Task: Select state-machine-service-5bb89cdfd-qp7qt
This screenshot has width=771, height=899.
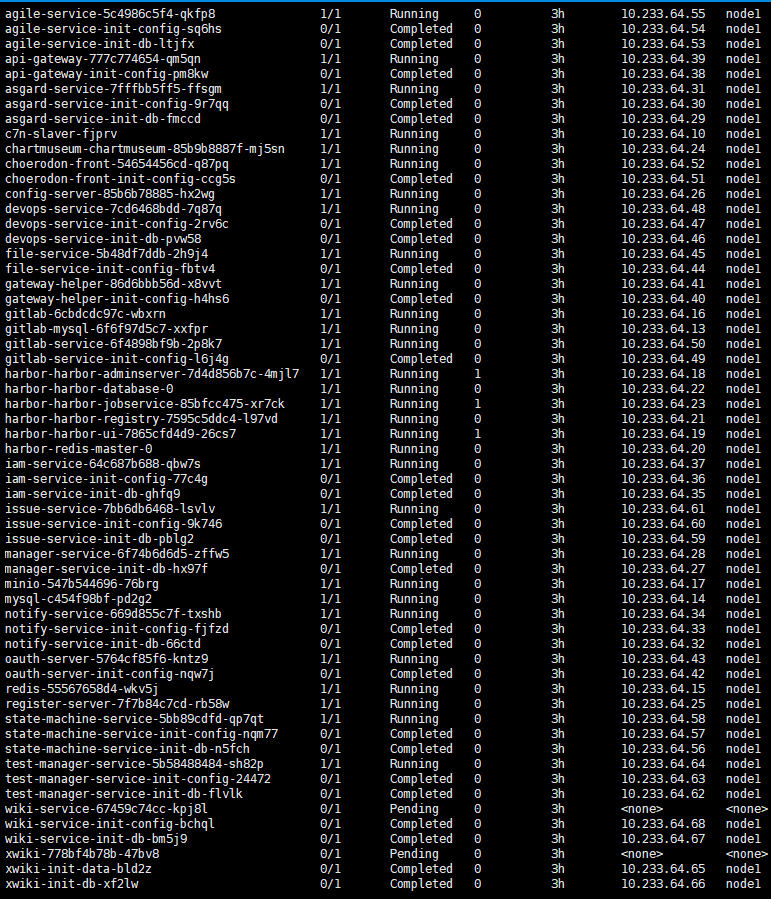Action: 135,718
